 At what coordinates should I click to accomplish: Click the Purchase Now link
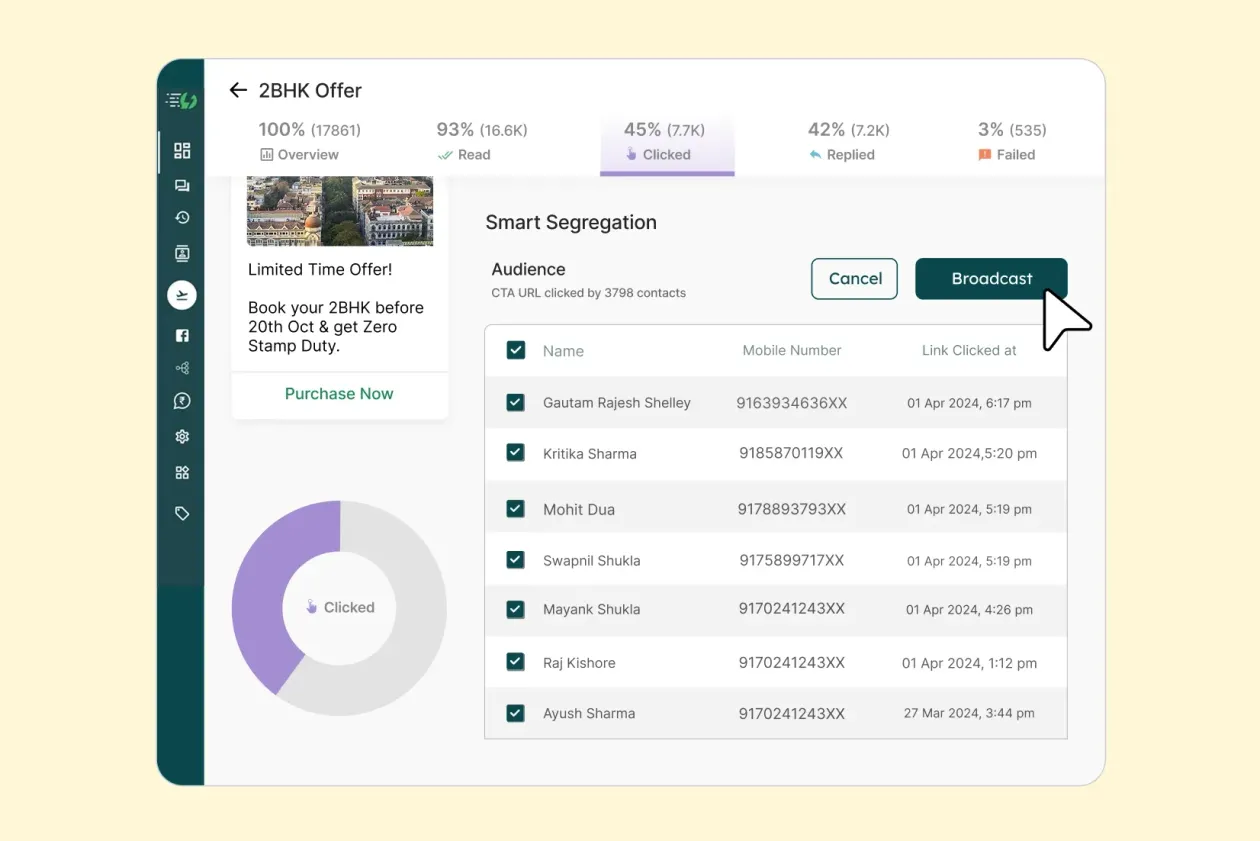(x=339, y=394)
